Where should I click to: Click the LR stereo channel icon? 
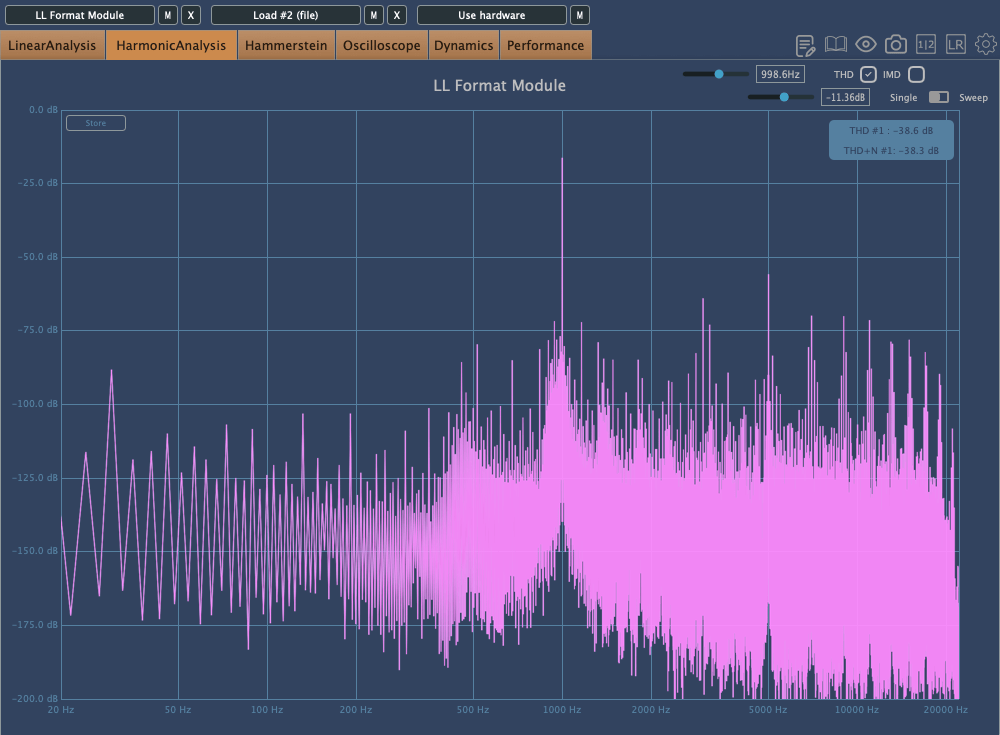956,45
